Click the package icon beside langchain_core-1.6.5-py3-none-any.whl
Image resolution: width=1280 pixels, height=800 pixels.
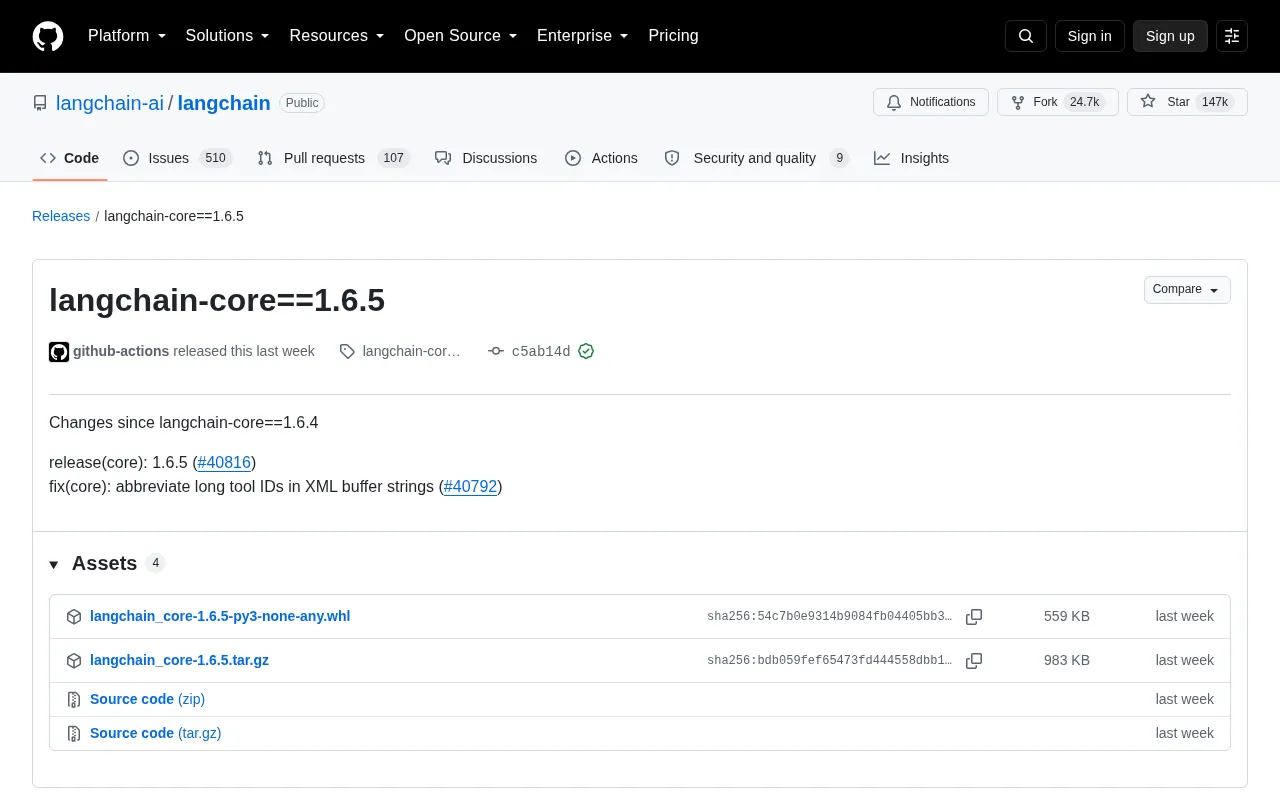(74, 617)
